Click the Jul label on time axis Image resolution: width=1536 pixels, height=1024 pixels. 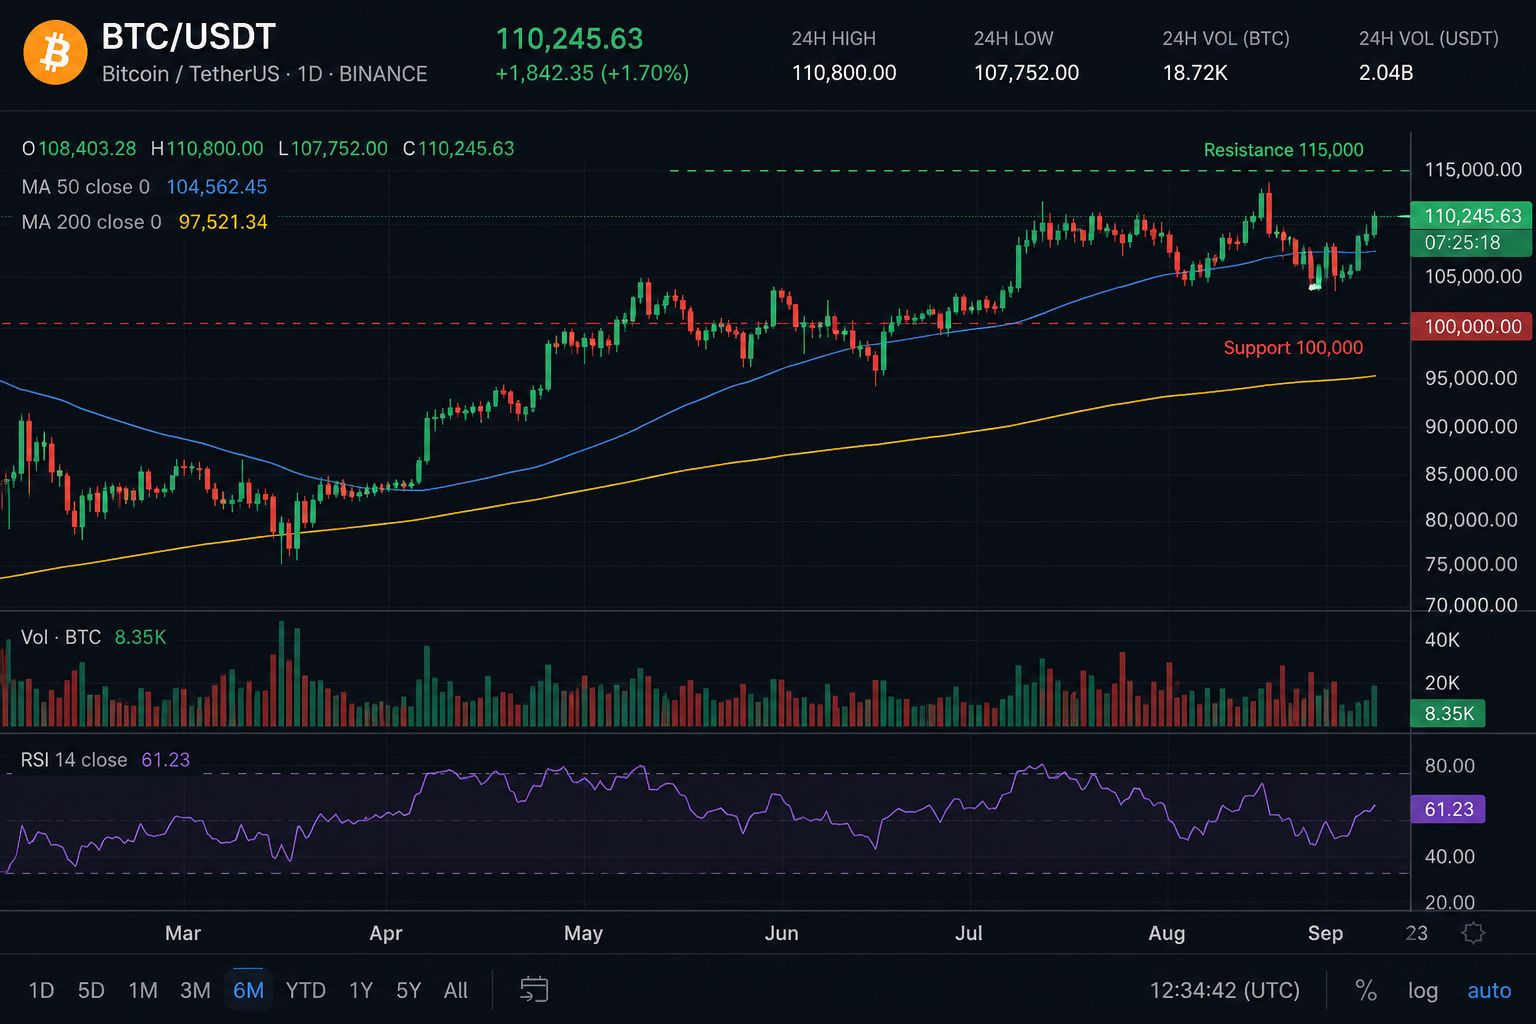pos(969,933)
